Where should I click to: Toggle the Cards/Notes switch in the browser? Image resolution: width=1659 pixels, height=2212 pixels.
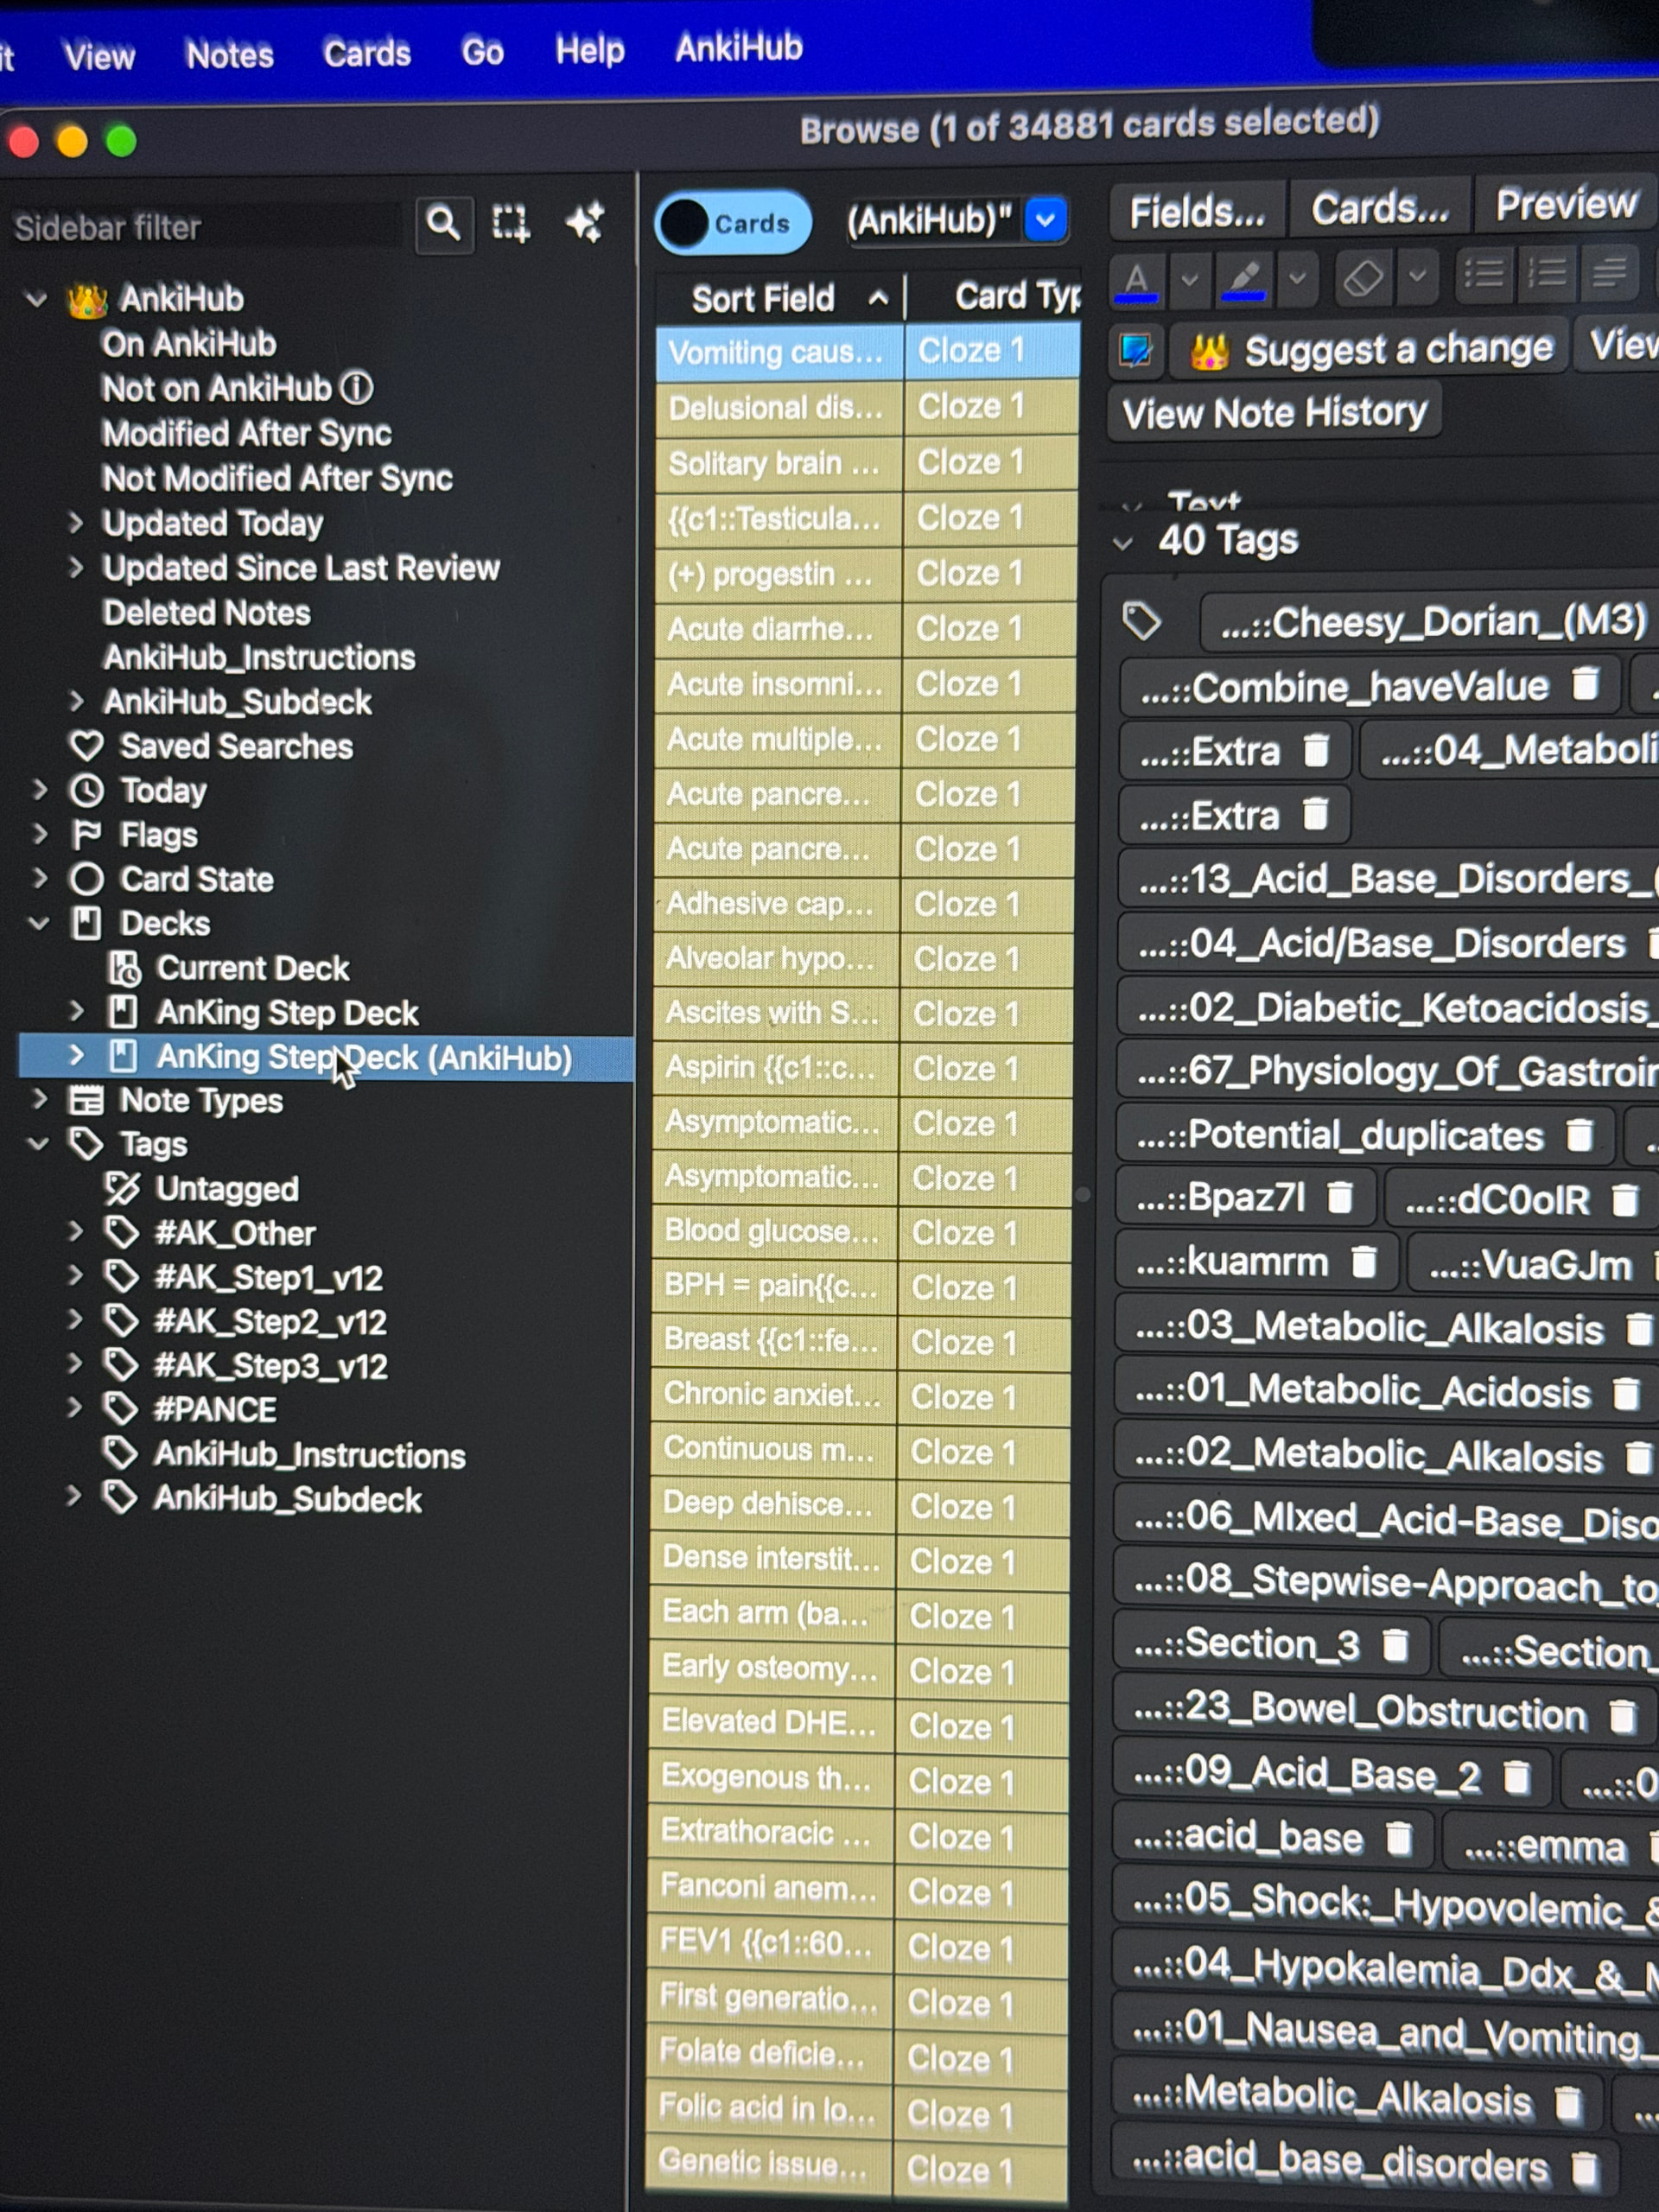732,223
